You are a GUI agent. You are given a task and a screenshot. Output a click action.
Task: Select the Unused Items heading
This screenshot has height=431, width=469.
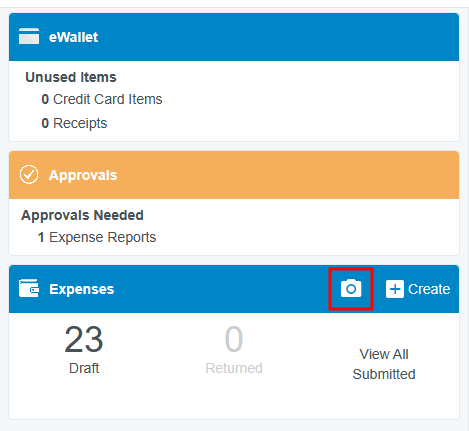71,77
